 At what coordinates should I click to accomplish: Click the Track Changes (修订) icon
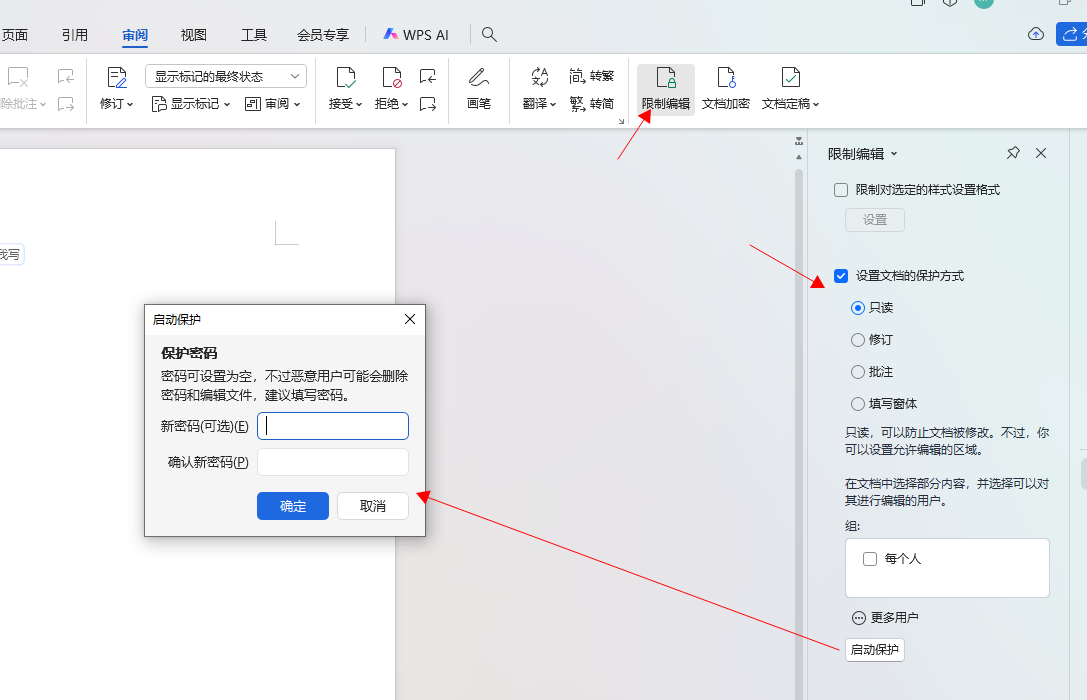coord(116,78)
